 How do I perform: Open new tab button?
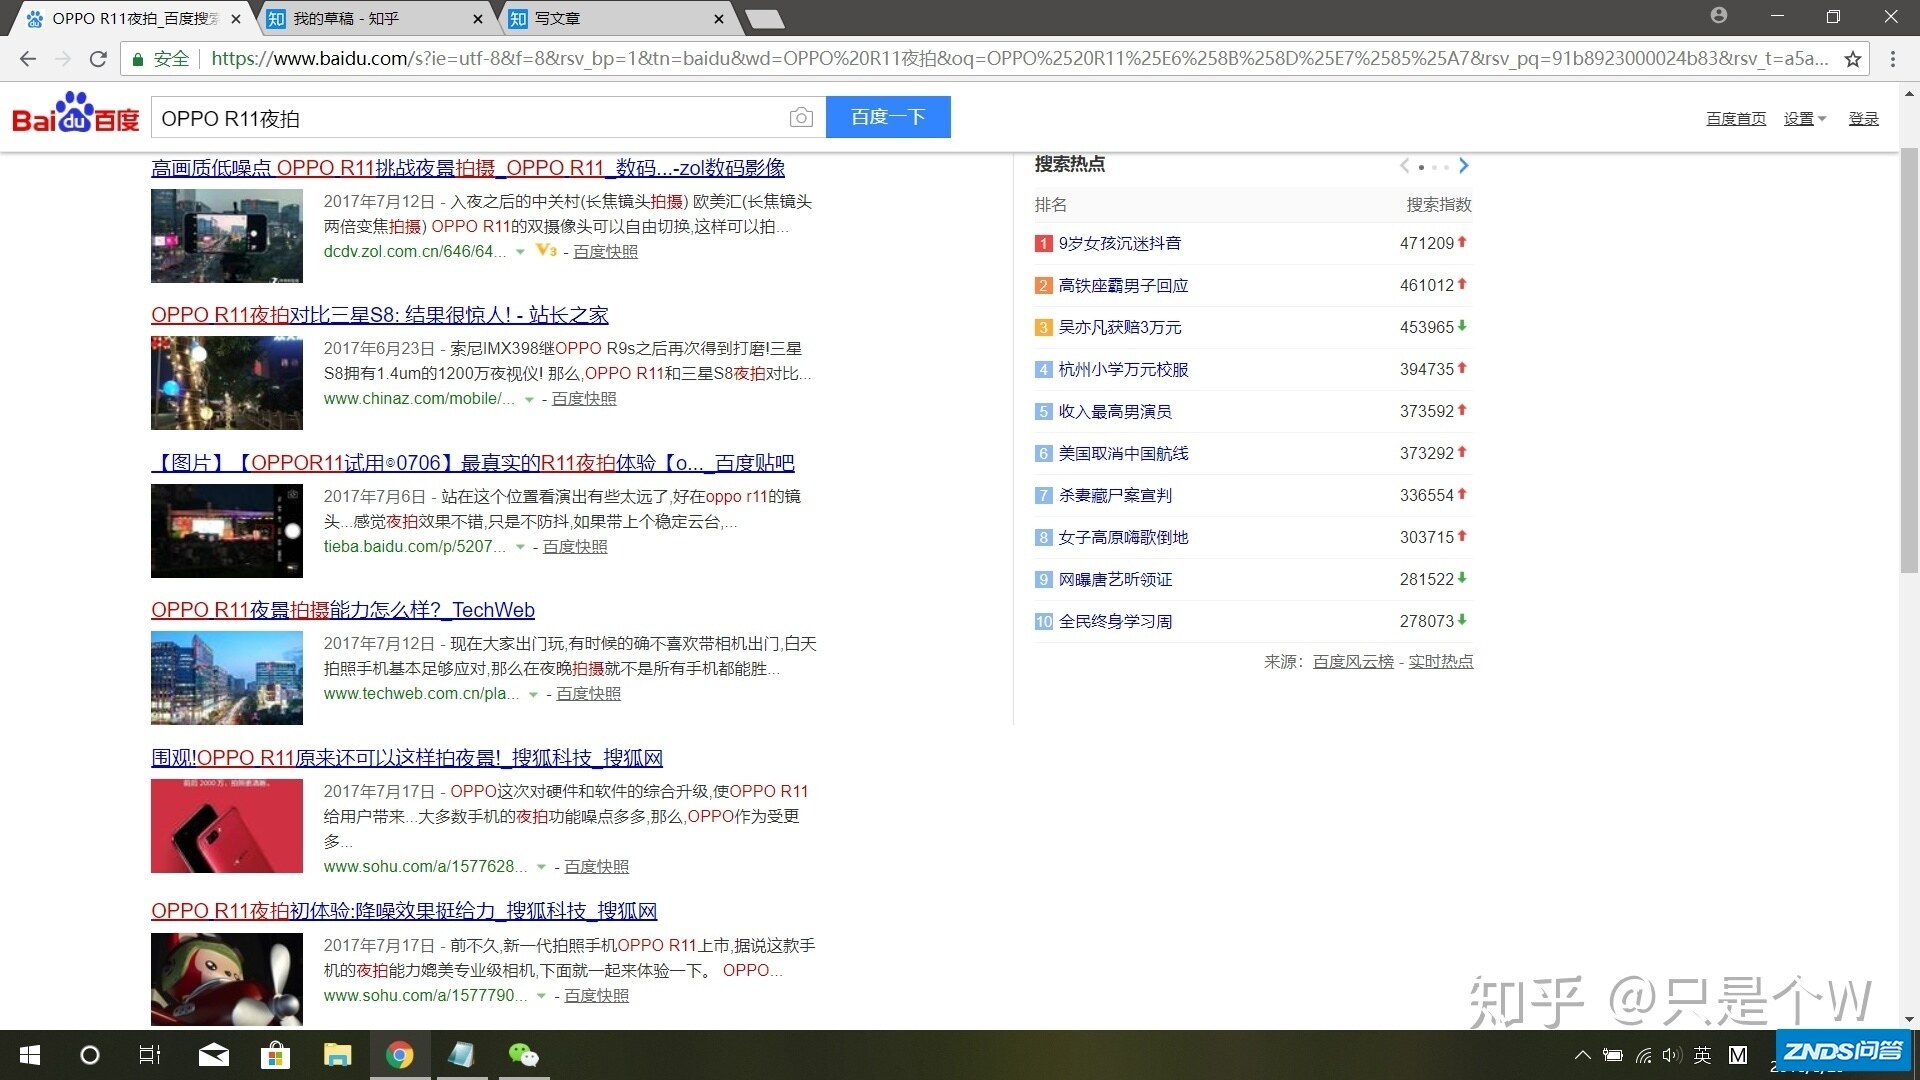pyautogui.click(x=765, y=19)
